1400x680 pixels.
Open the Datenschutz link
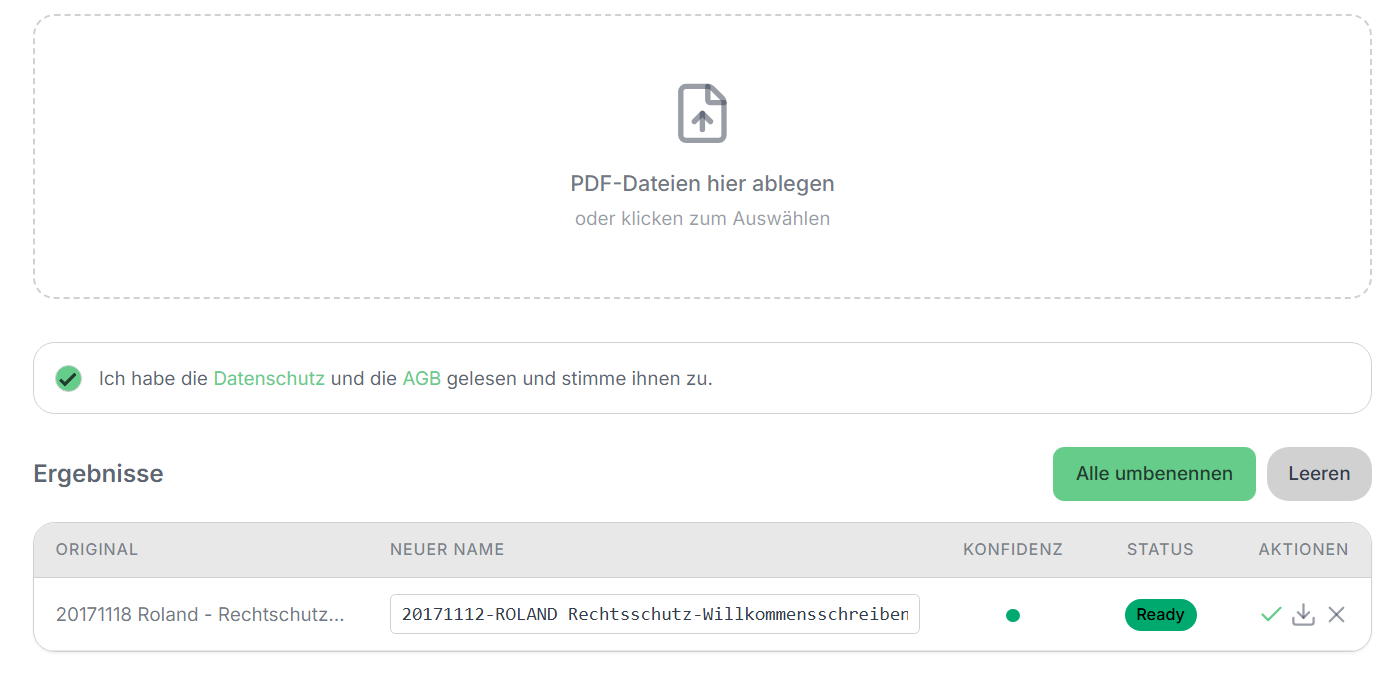click(x=268, y=378)
